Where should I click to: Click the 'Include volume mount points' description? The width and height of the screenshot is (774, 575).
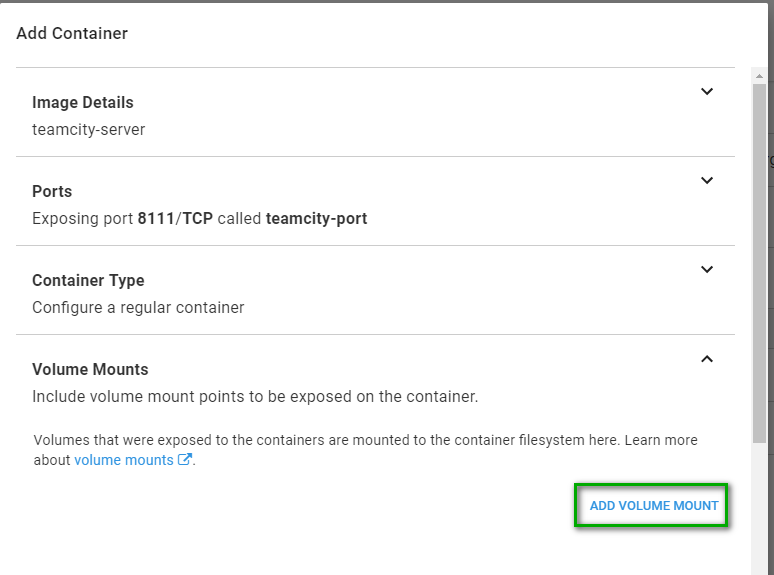pos(255,396)
